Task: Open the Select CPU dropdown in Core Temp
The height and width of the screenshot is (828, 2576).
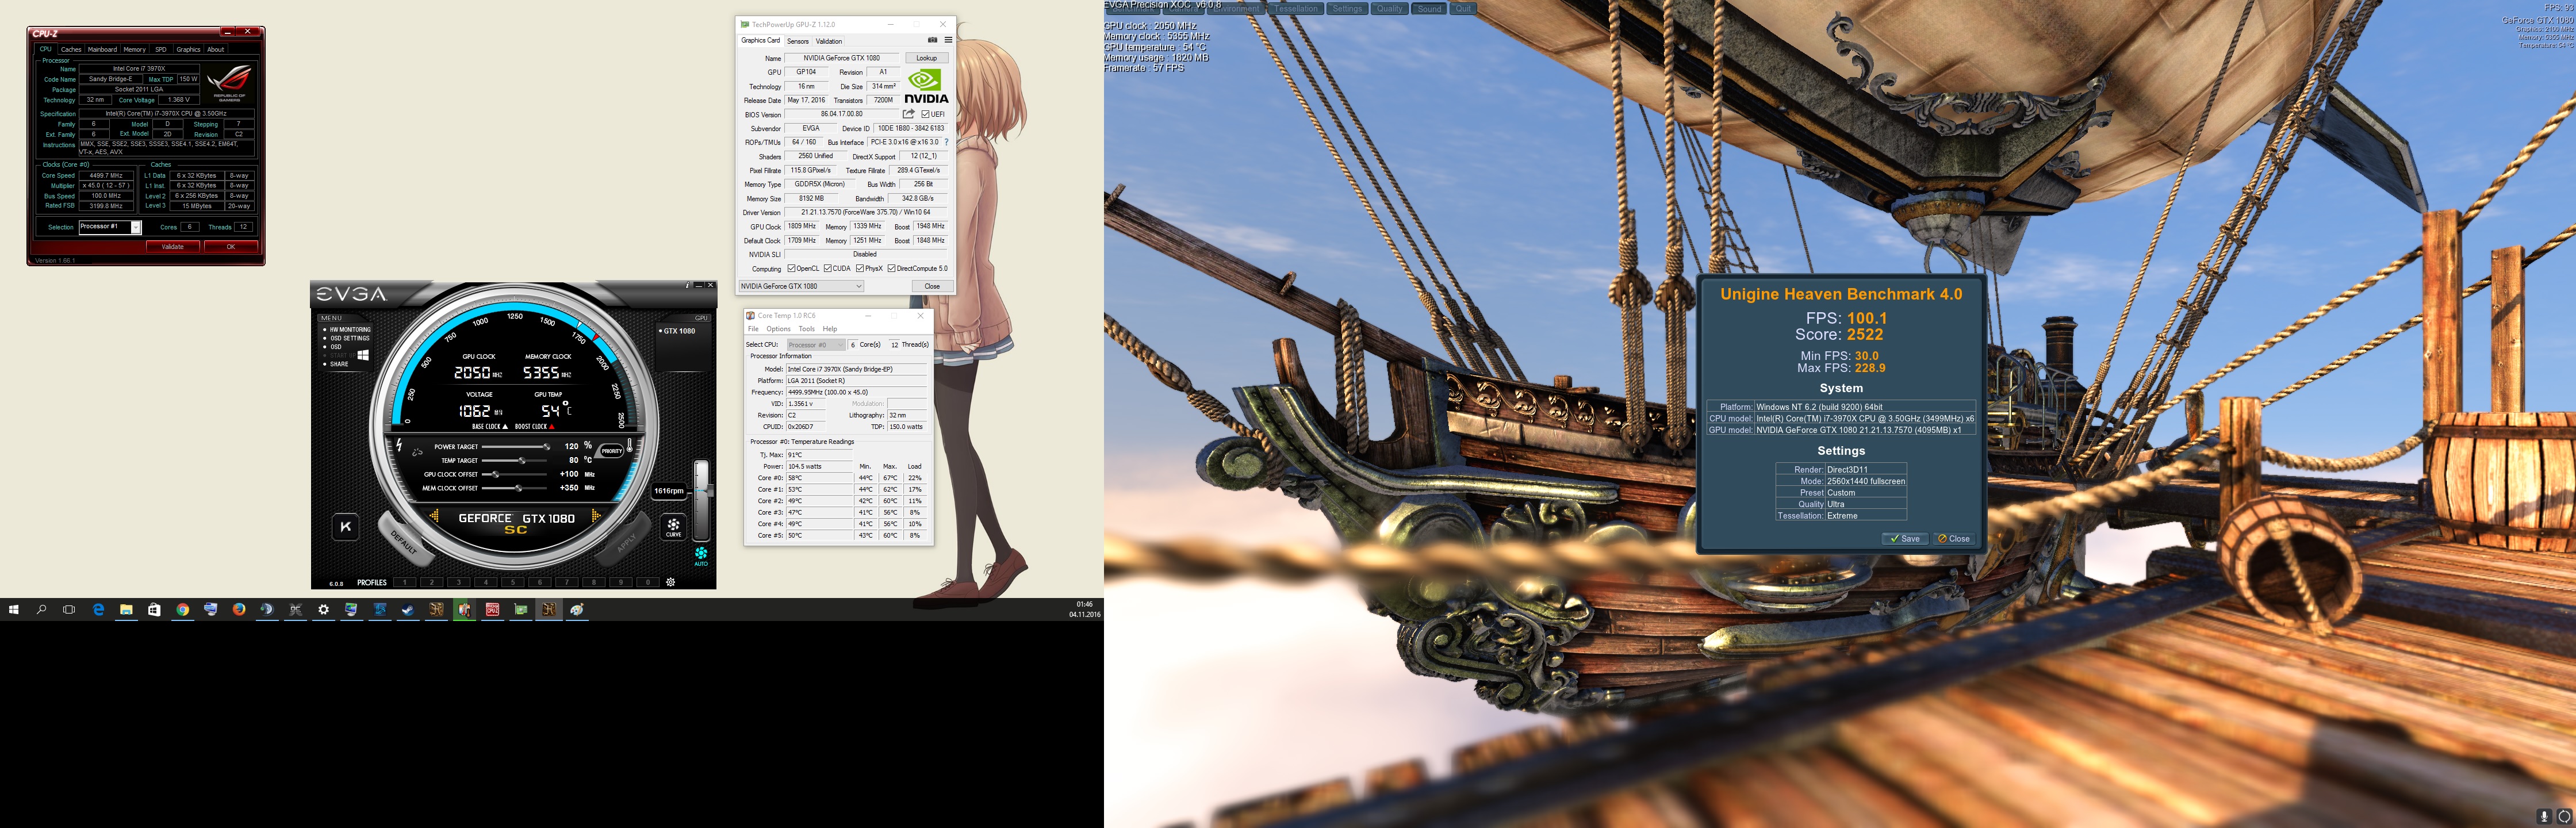Action: click(x=816, y=345)
